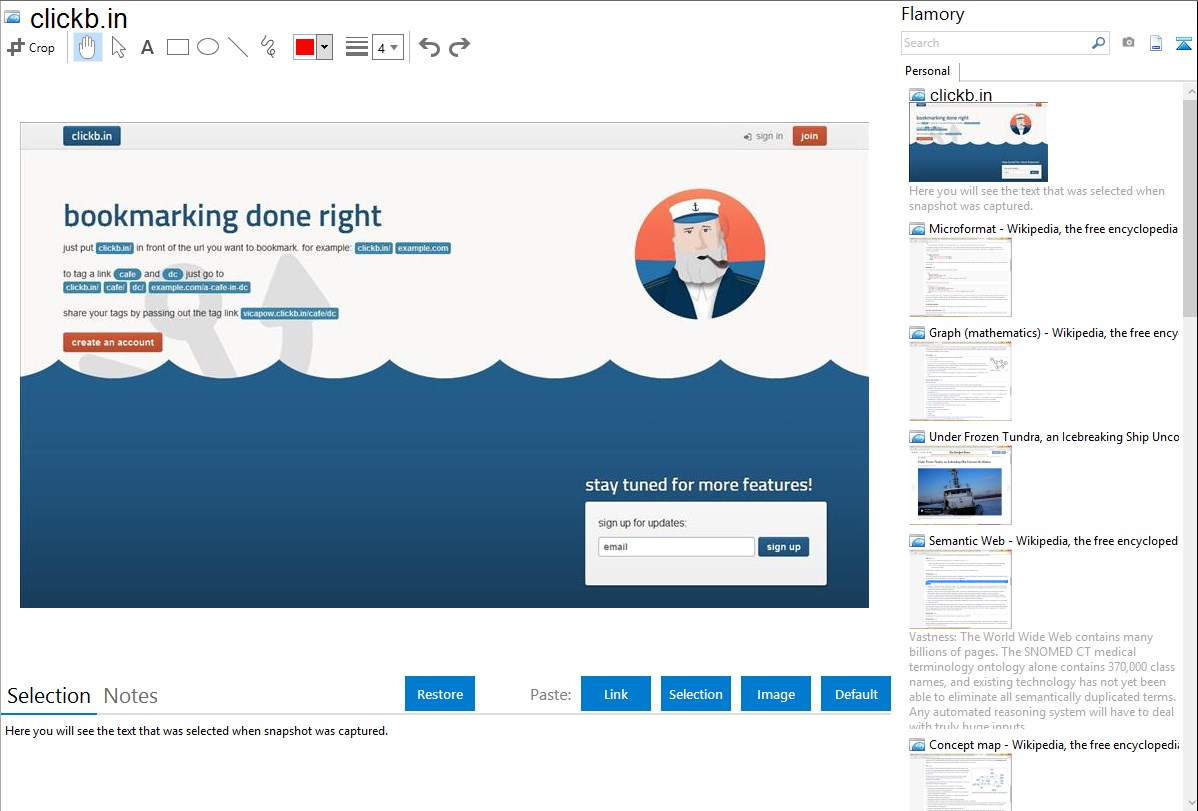Paste as Image
The width and height of the screenshot is (1198, 811).
click(775, 694)
